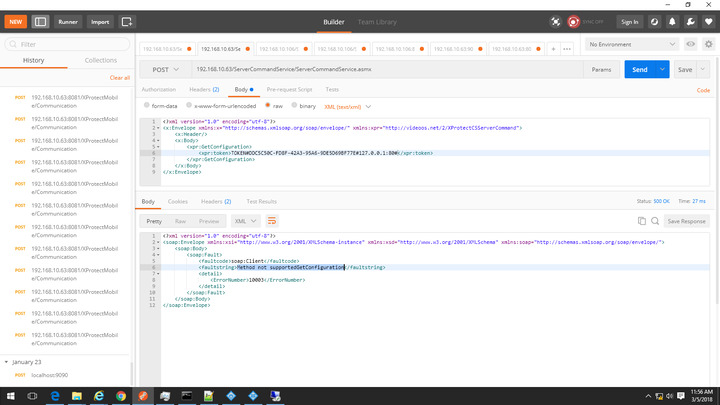Screen dimensions: 720x405
Task: Select the form-data radio button
Action: tap(147, 106)
